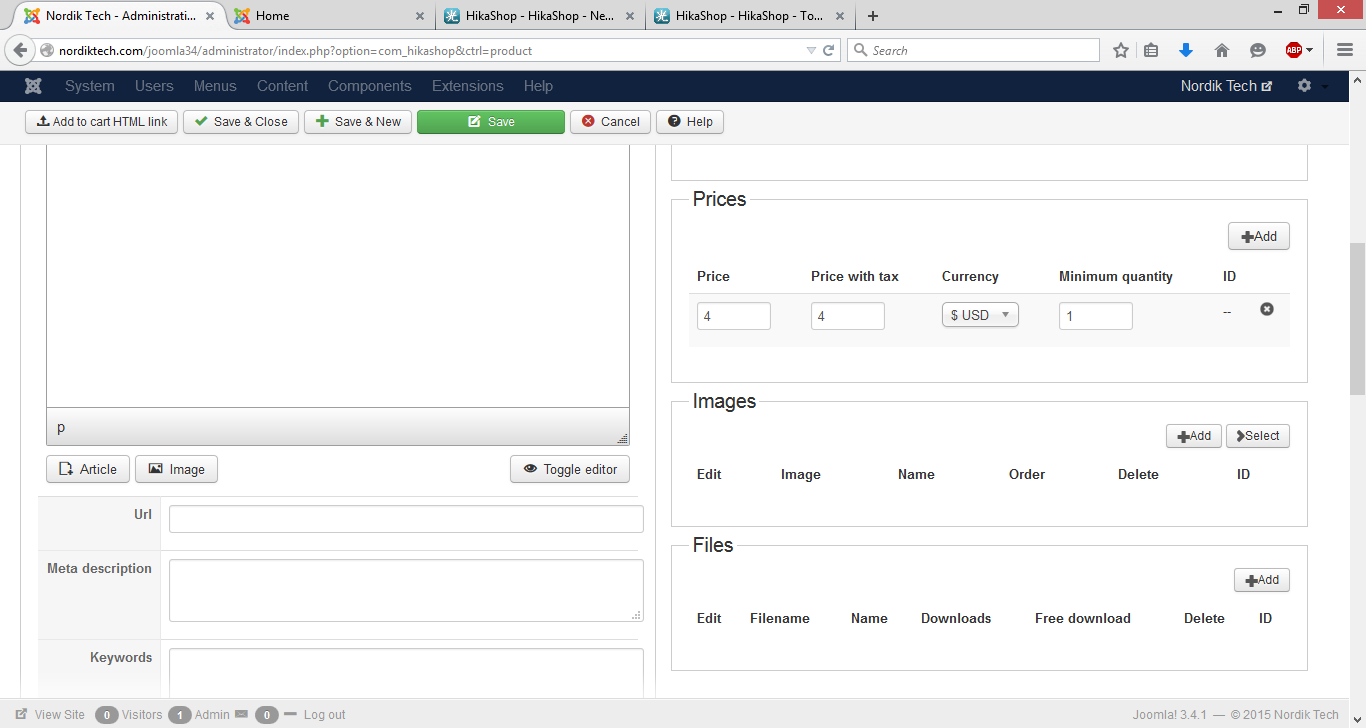Viewport: 1366px width, 728px height.
Task: Switch to the Home browser tab
Action: (330, 16)
